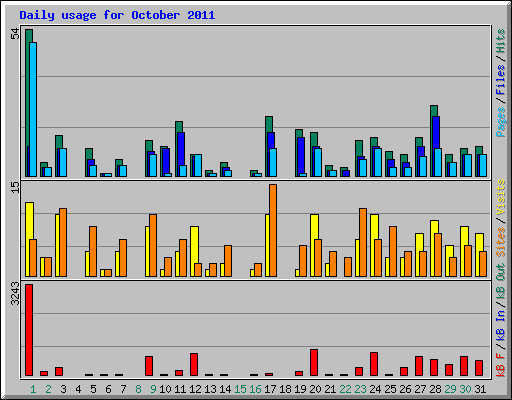The height and width of the screenshot is (400, 512).
Task: Click the green Hits bar for day 28
Action: (x=434, y=111)
